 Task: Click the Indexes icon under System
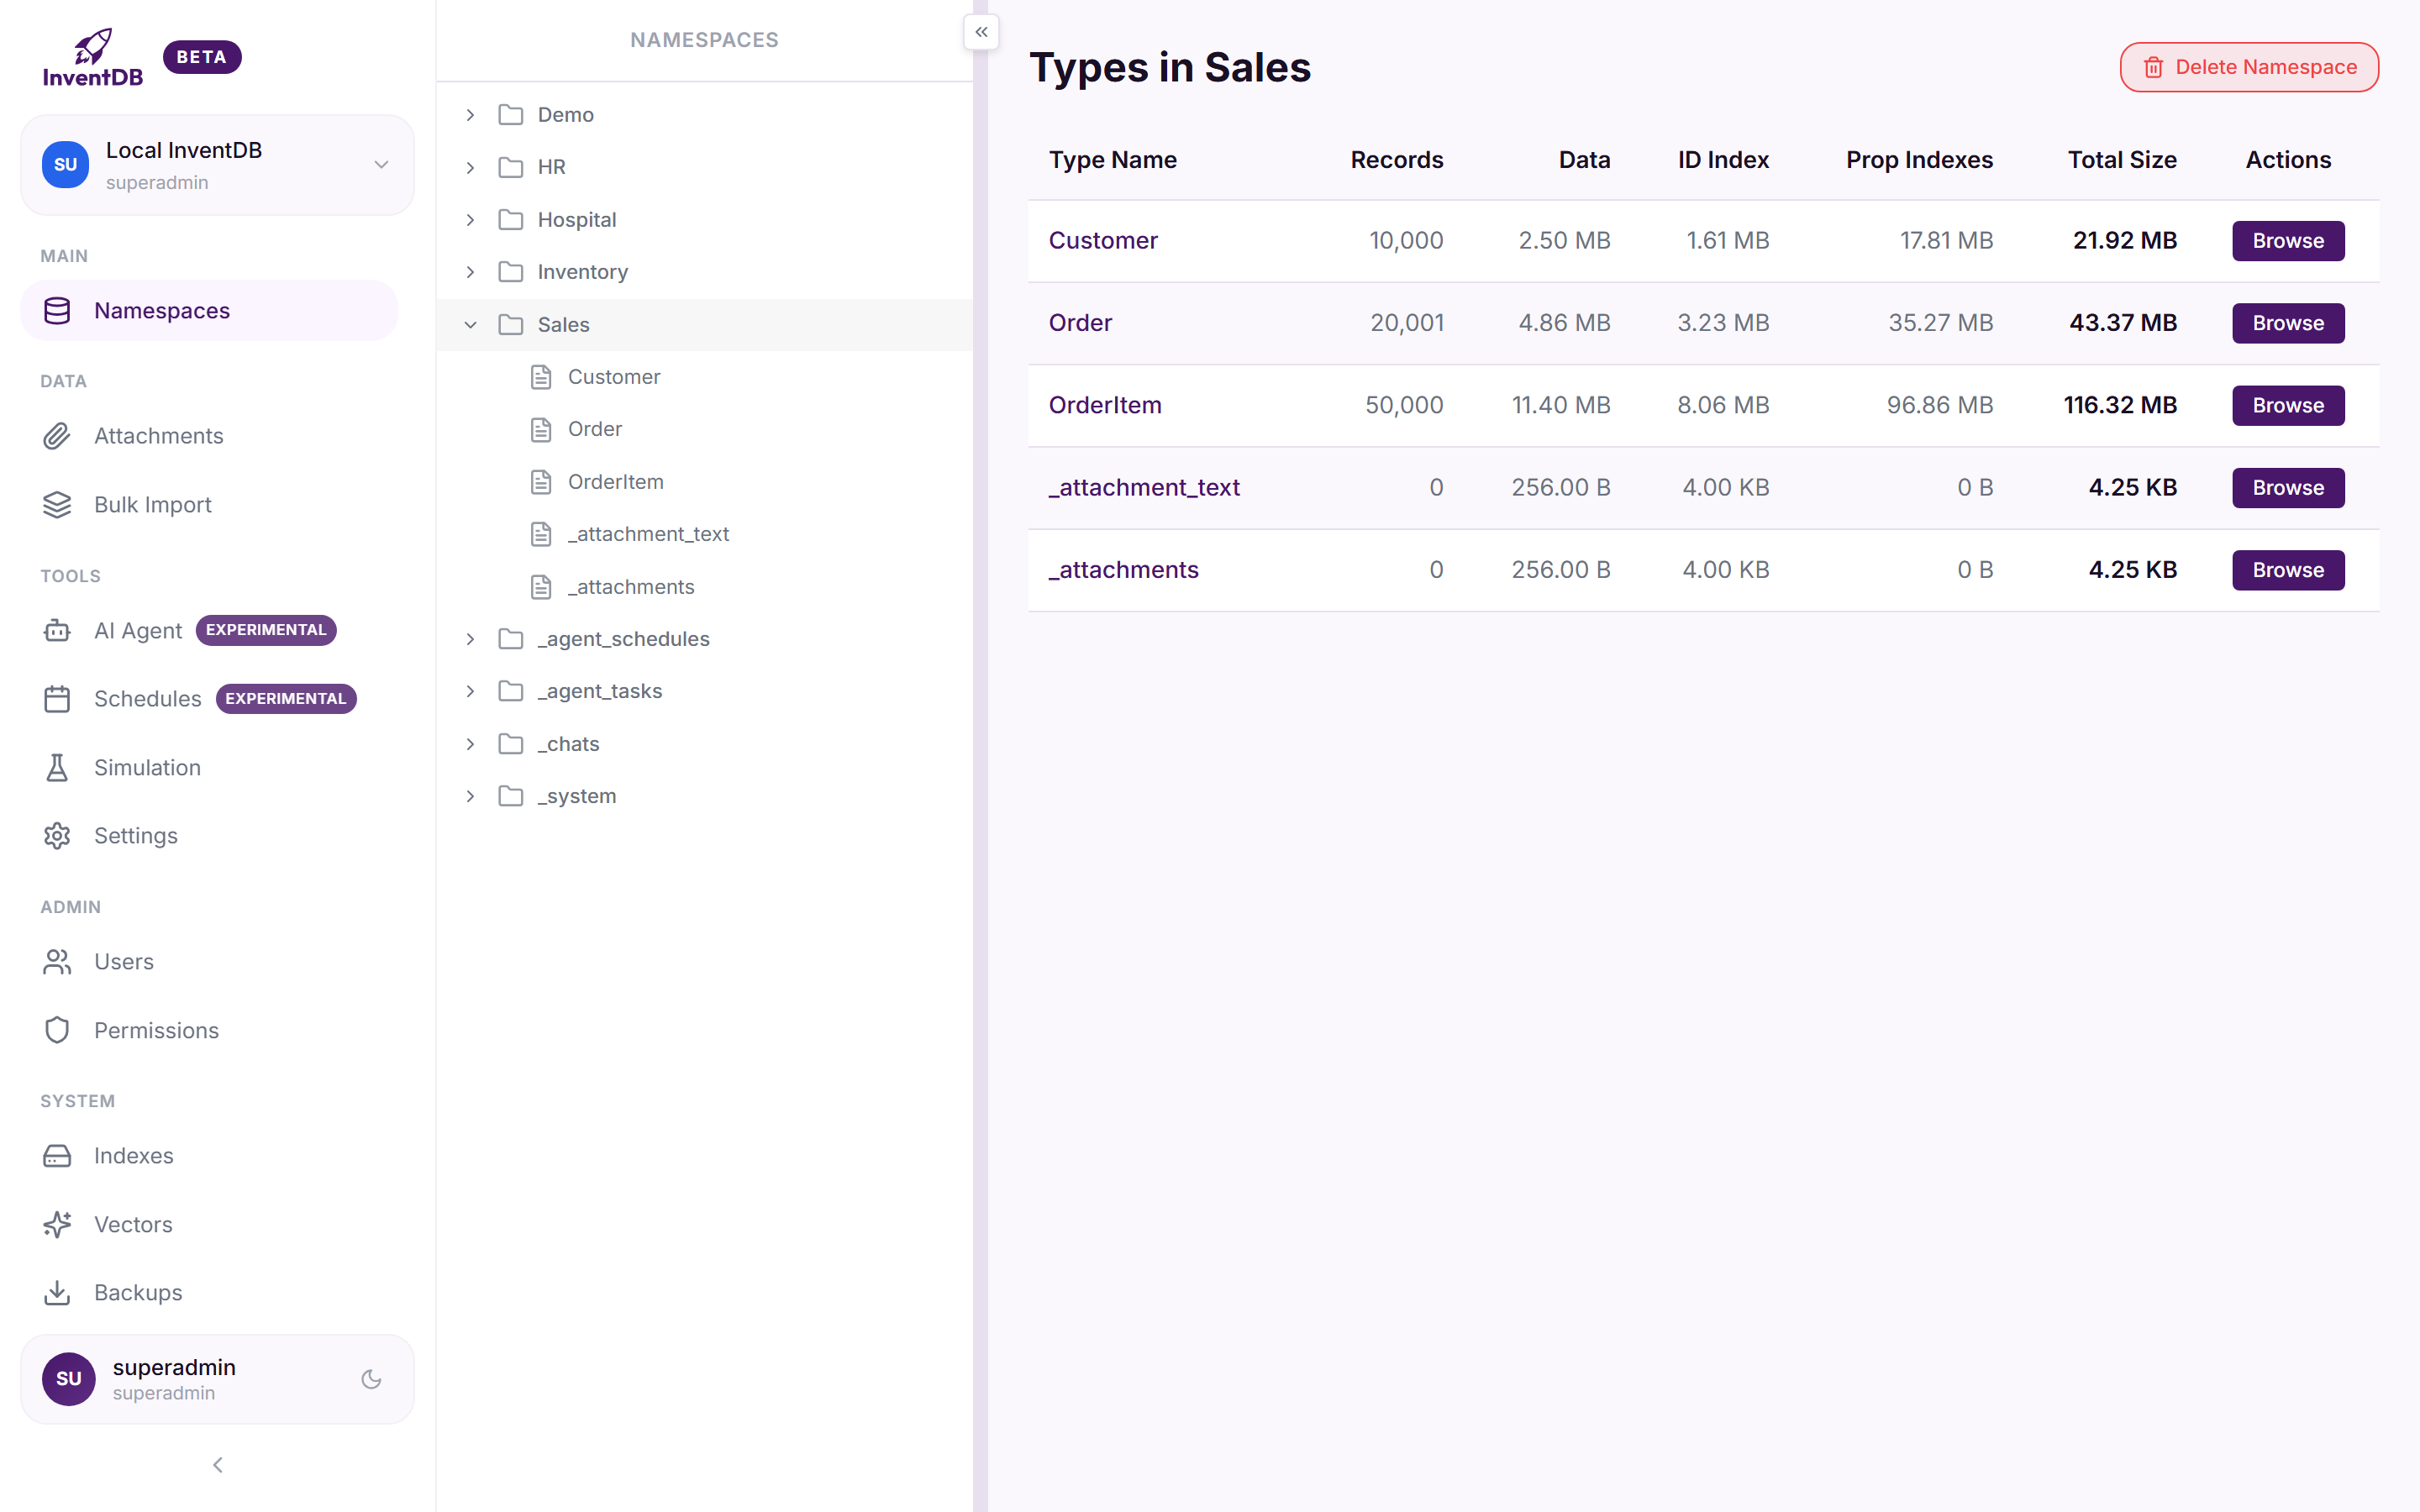coord(57,1155)
